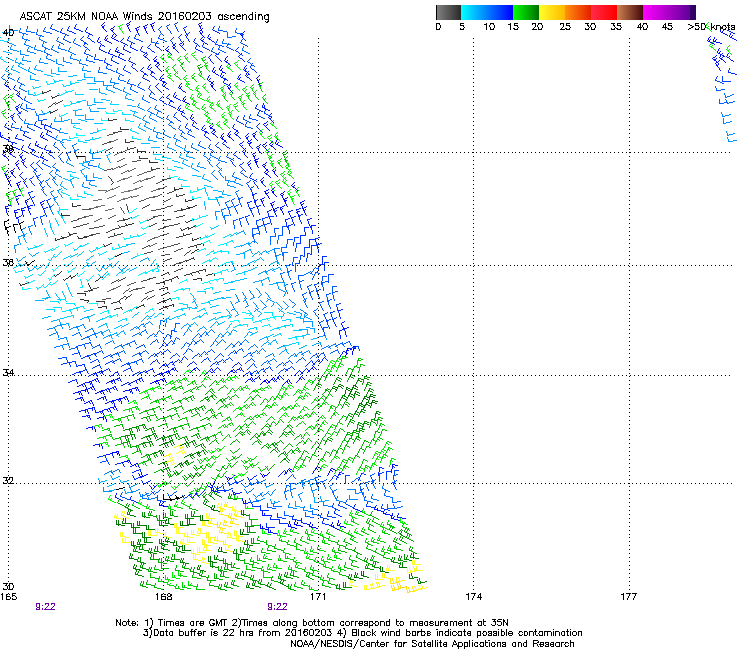740x650 pixels.
Task: Click the purple '9:22' time under longitude 165
Action: (45, 607)
